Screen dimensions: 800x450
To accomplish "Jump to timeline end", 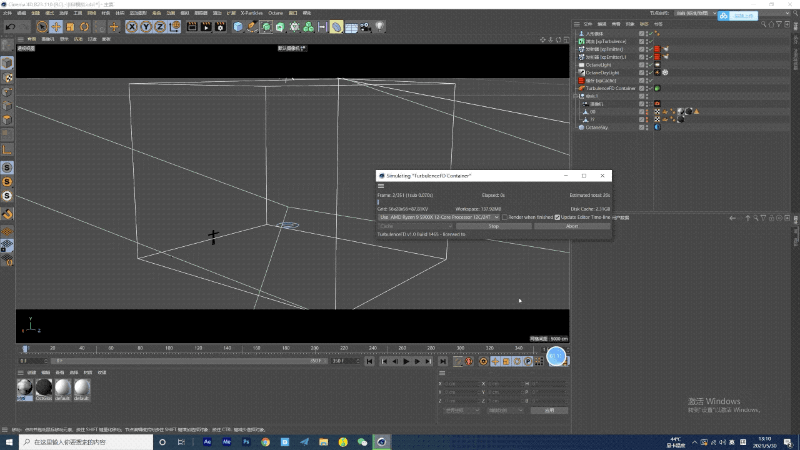I will pyautogui.click(x=443, y=361).
